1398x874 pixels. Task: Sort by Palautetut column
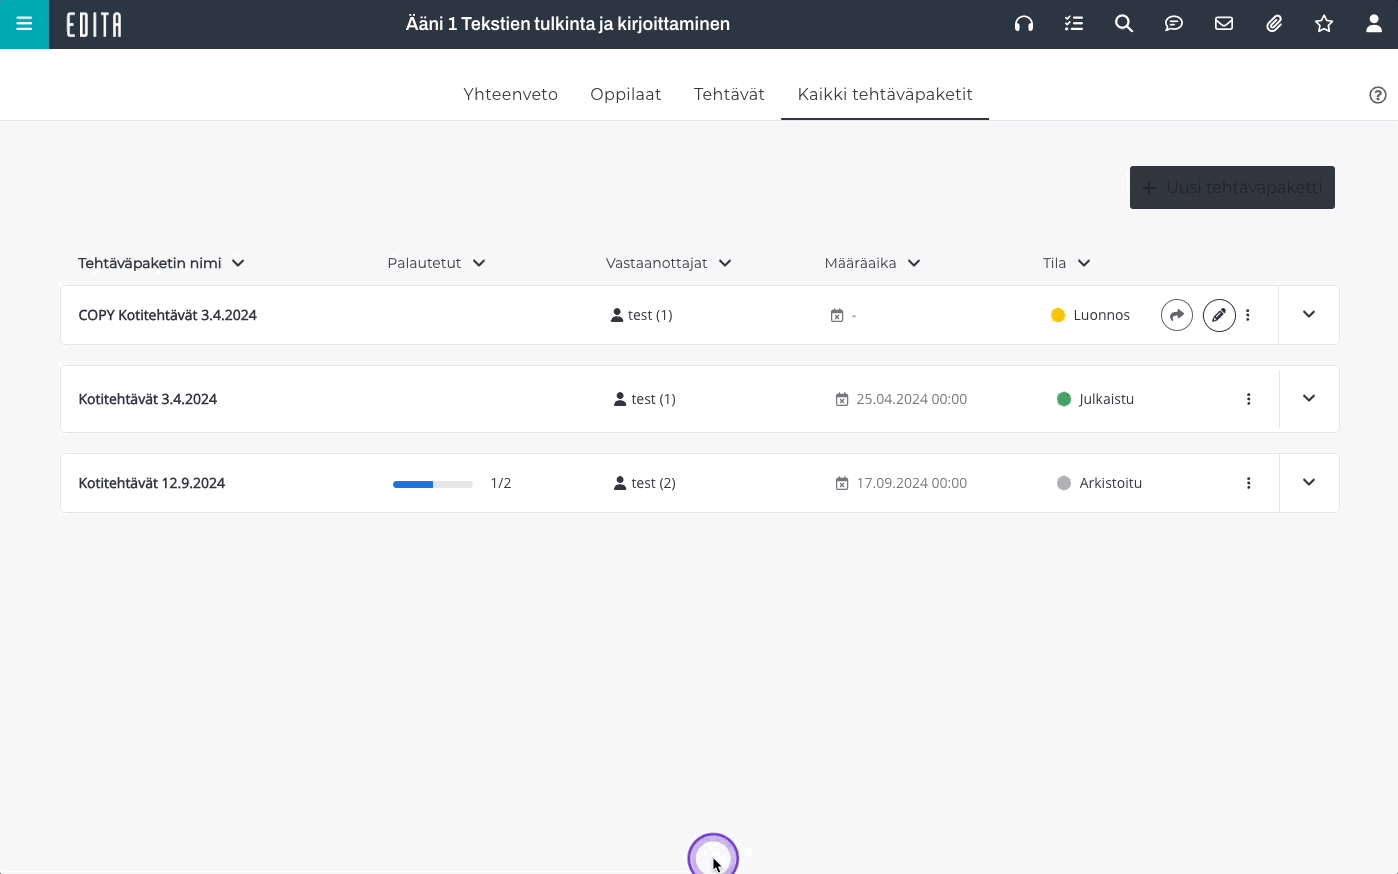(x=436, y=263)
